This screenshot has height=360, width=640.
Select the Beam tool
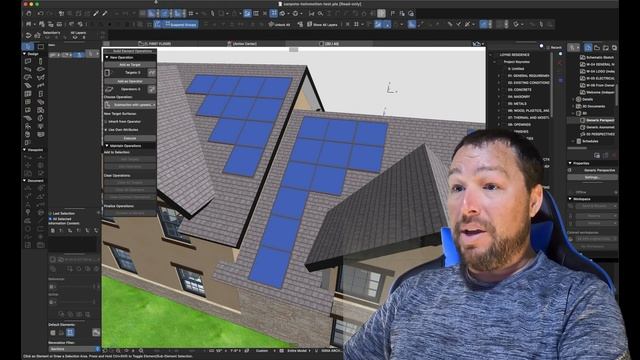click(x=28, y=69)
